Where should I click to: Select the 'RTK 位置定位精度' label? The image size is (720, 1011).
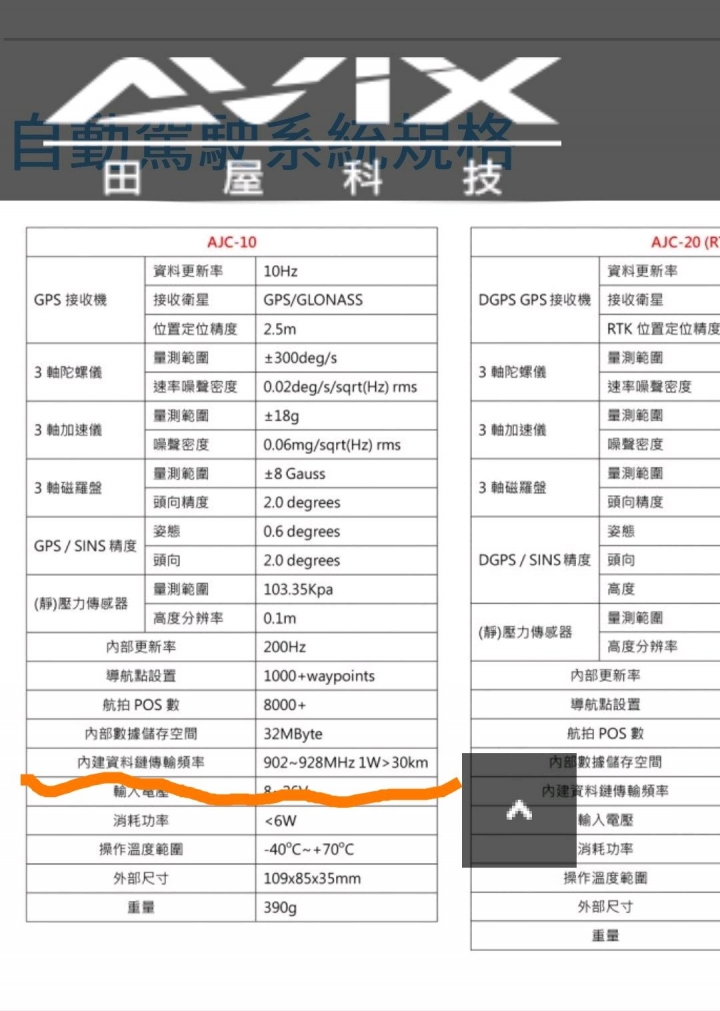(663, 329)
